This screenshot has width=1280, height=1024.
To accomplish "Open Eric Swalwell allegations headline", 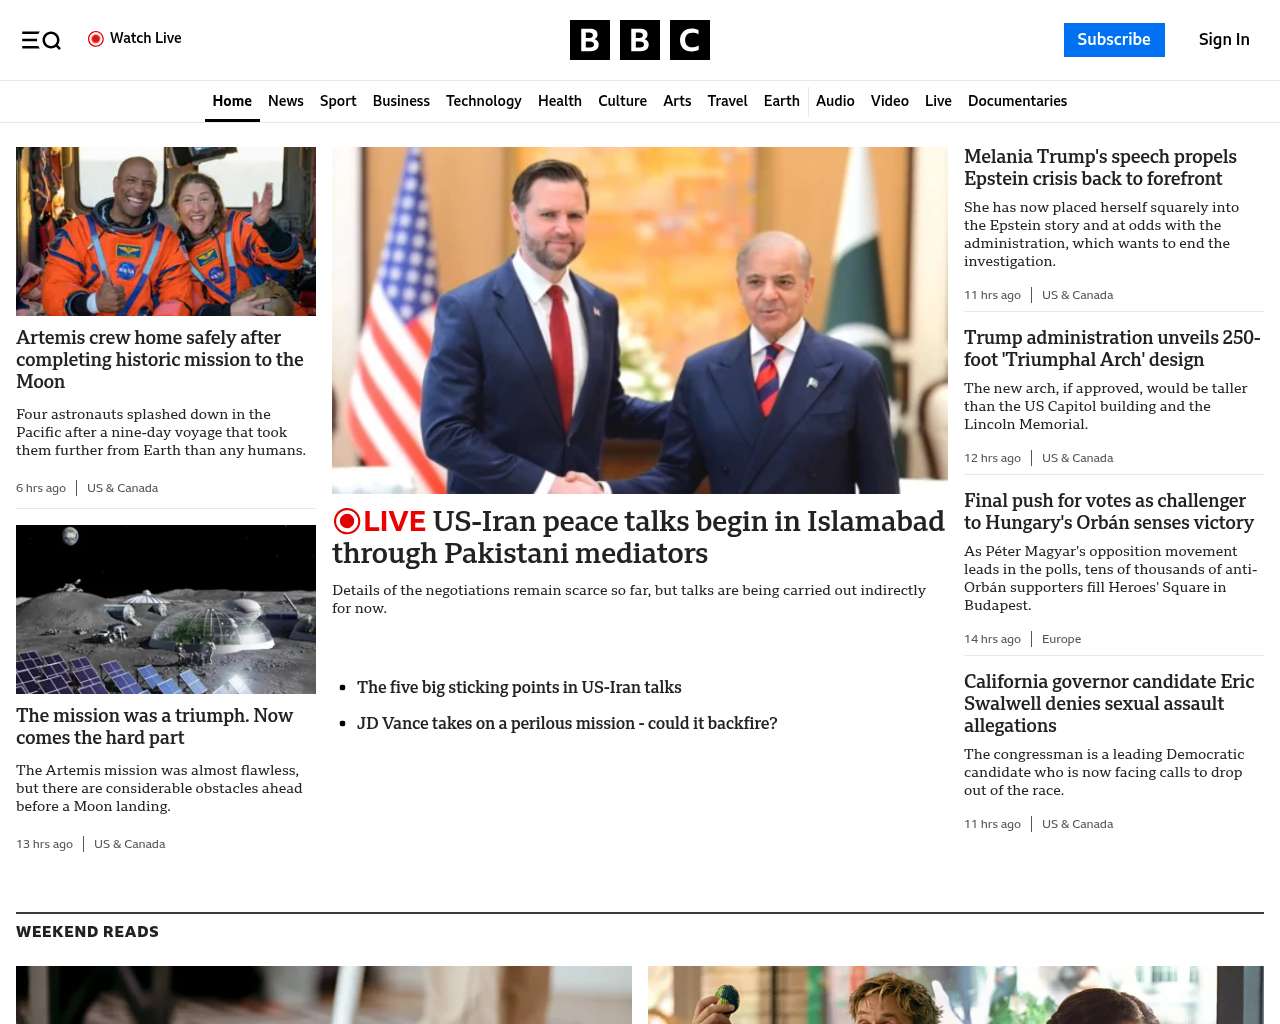I will 1108,703.
